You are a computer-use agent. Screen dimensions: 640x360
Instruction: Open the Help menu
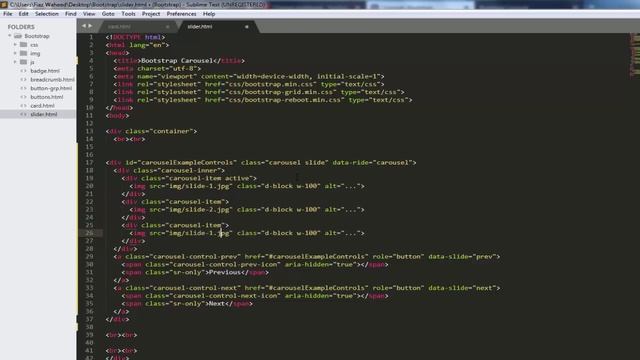(209, 14)
